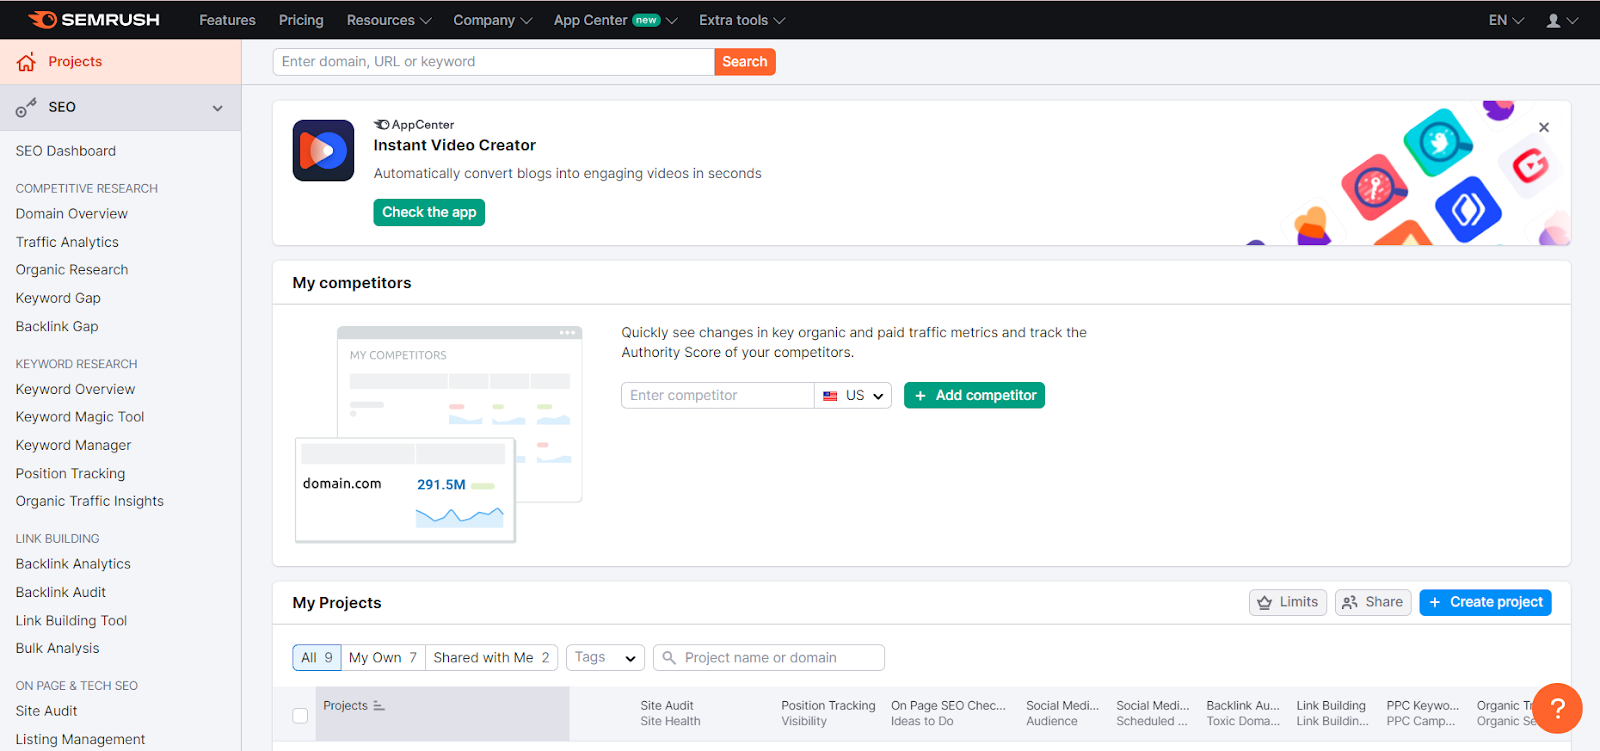Click the SEO key icon in sidebar
This screenshot has width=1600, height=751.
[x=26, y=107]
